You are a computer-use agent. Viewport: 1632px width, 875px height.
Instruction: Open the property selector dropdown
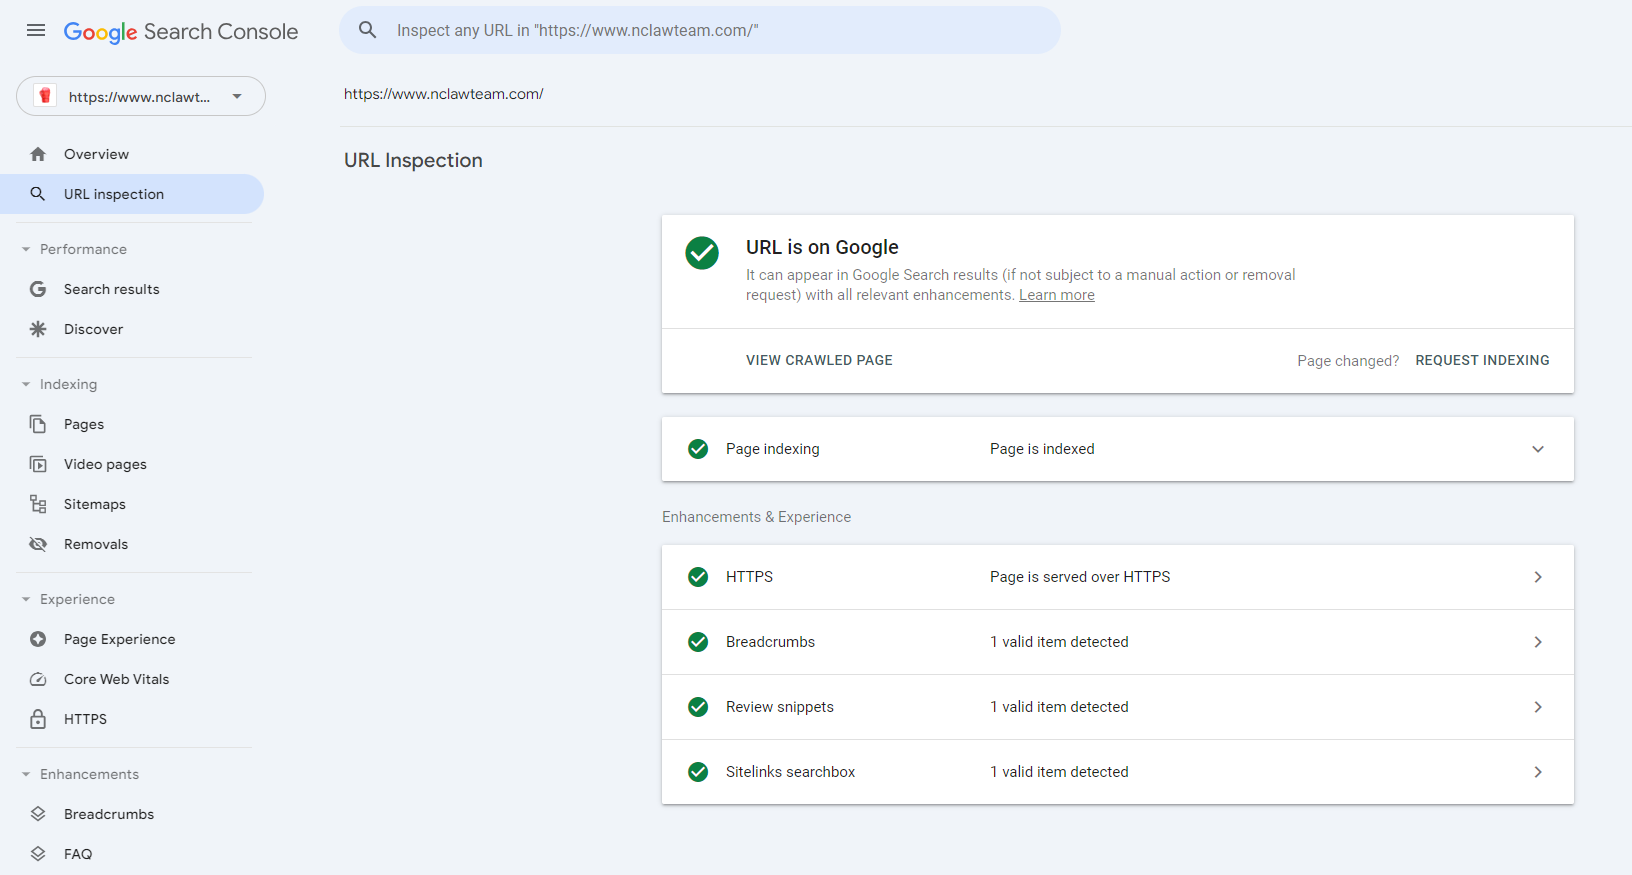coord(141,96)
